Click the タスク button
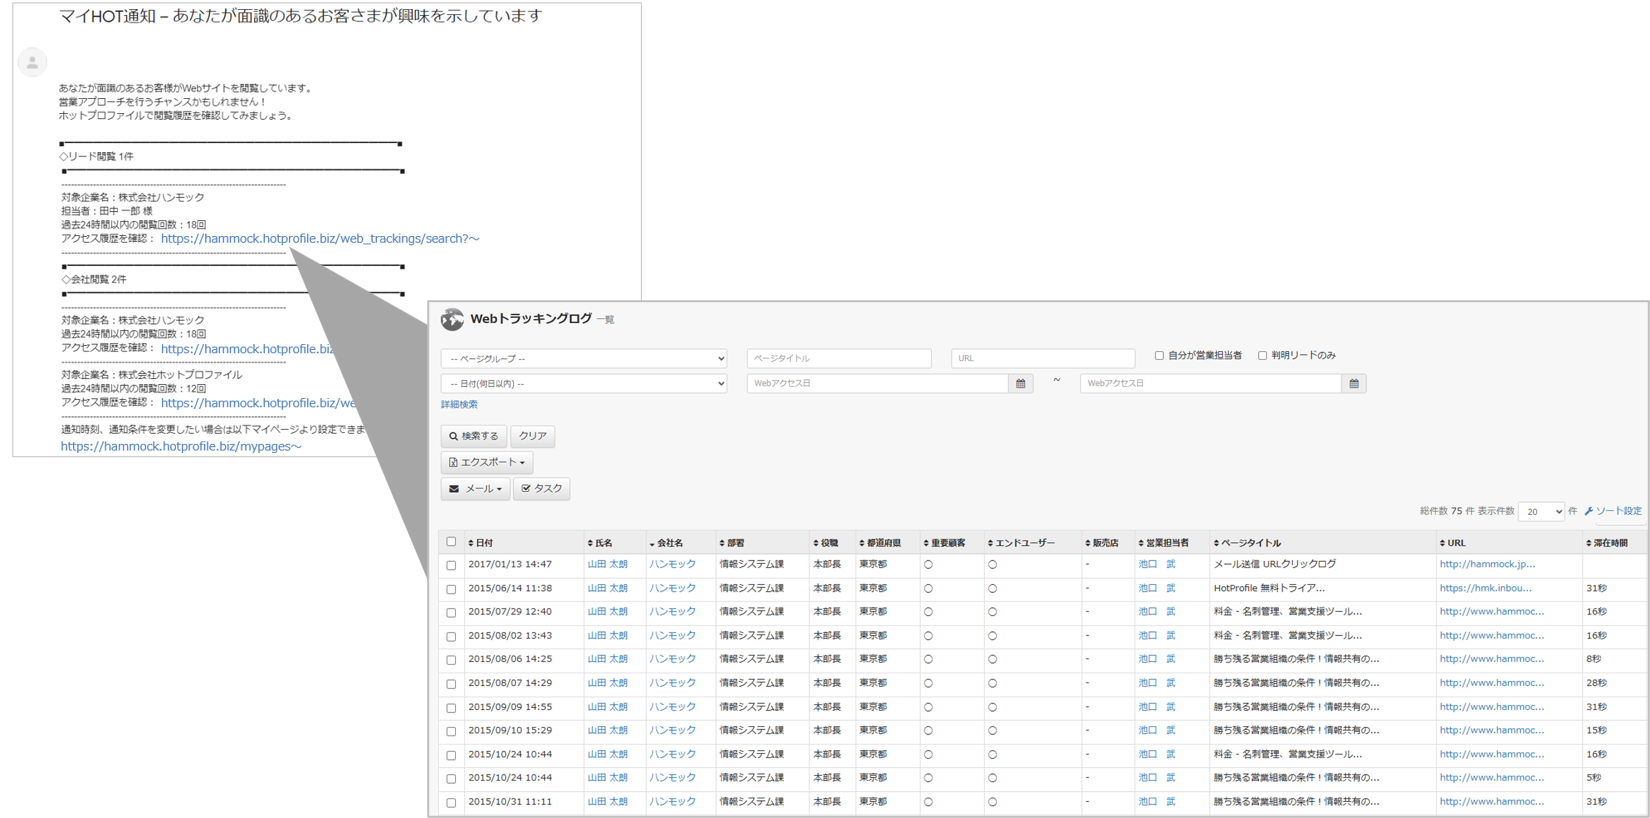 point(542,489)
